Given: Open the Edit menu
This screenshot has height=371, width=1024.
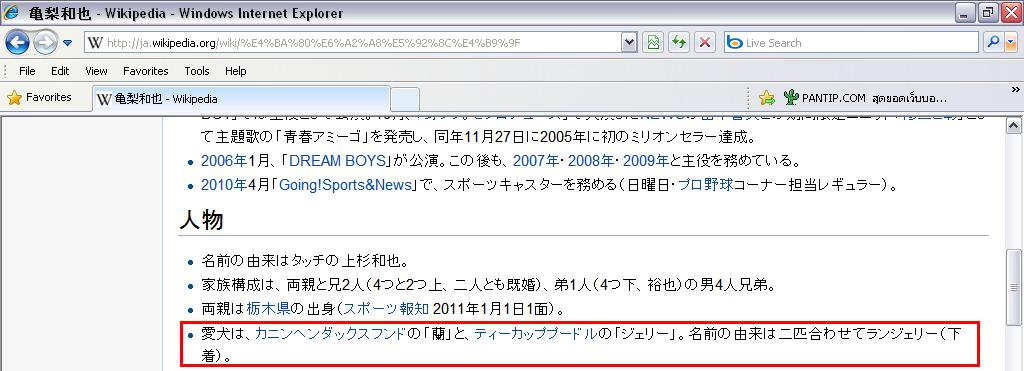Looking at the screenshot, I should pyautogui.click(x=60, y=71).
